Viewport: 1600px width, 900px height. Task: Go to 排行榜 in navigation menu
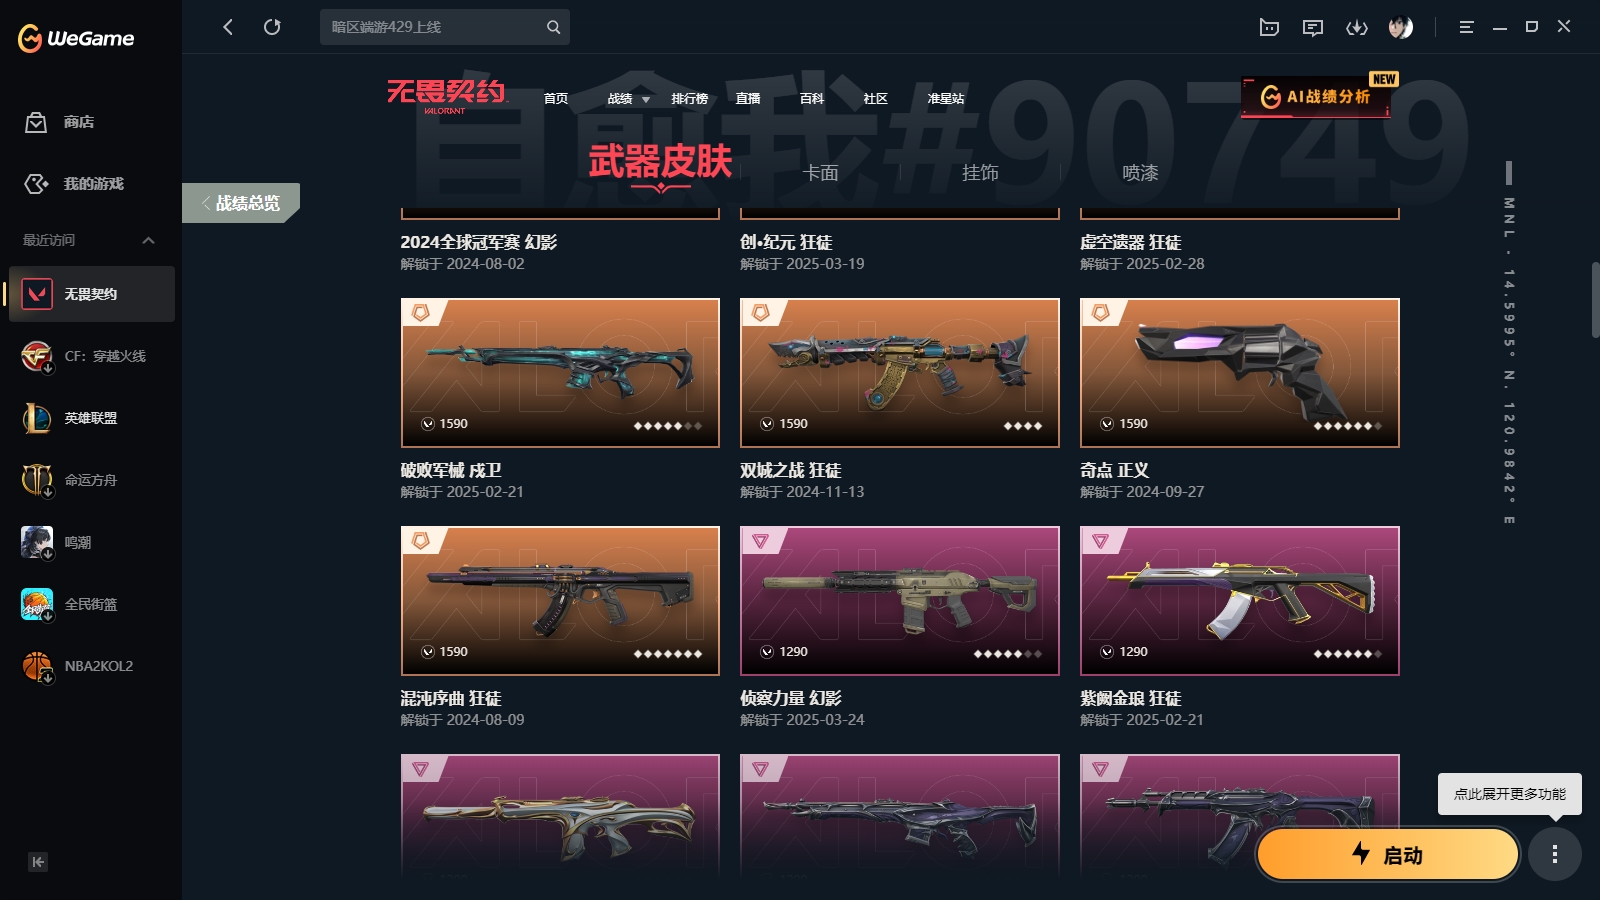pos(689,98)
